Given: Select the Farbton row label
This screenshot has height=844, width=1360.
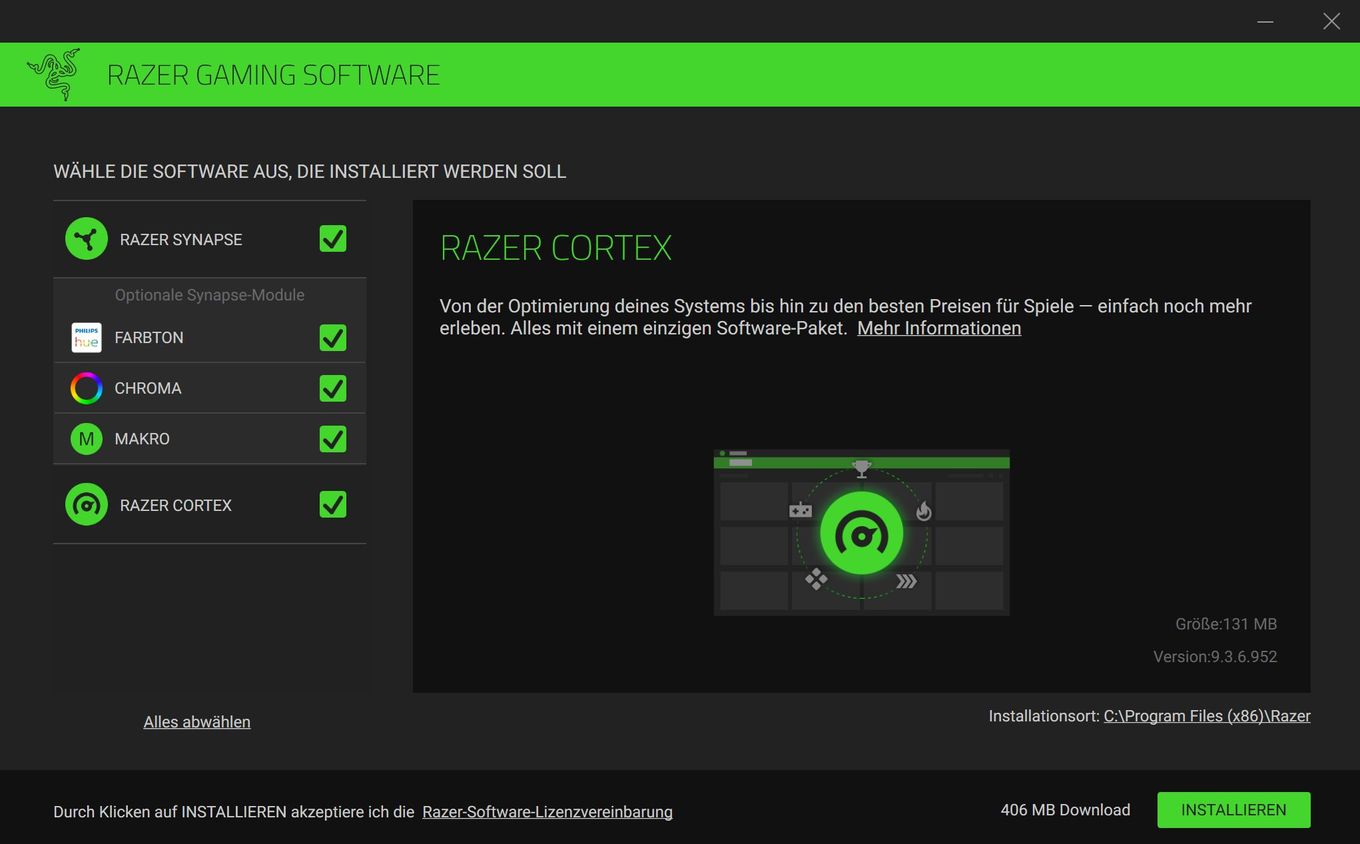Looking at the screenshot, I should (149, 338).
